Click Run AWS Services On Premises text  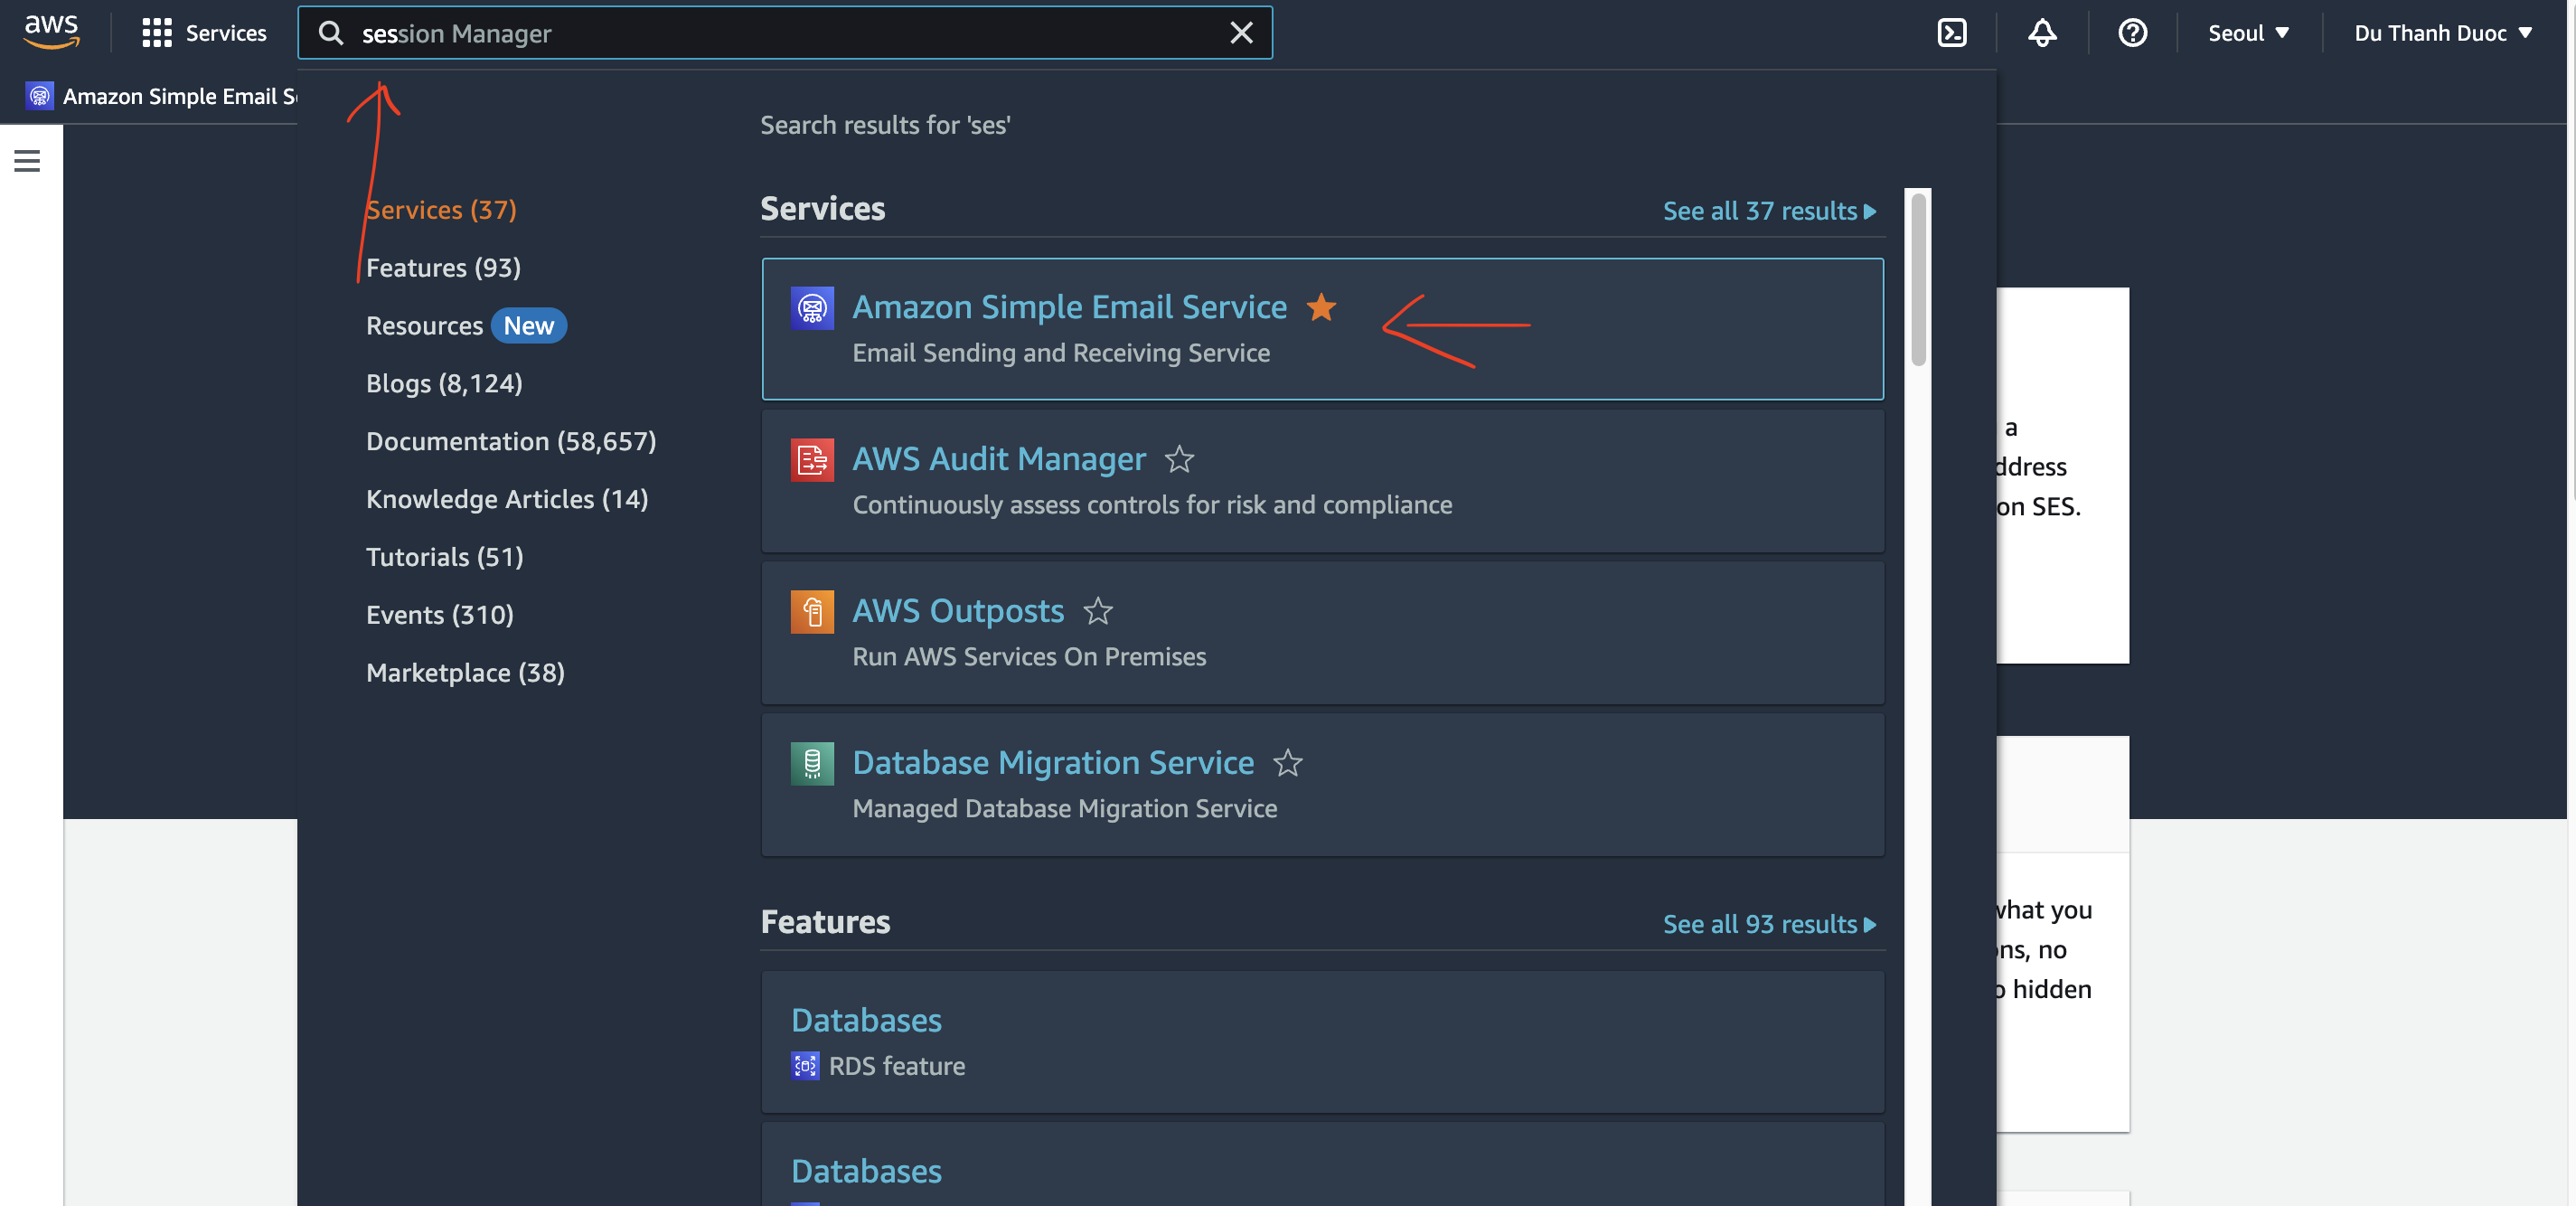pos(1029,657)
